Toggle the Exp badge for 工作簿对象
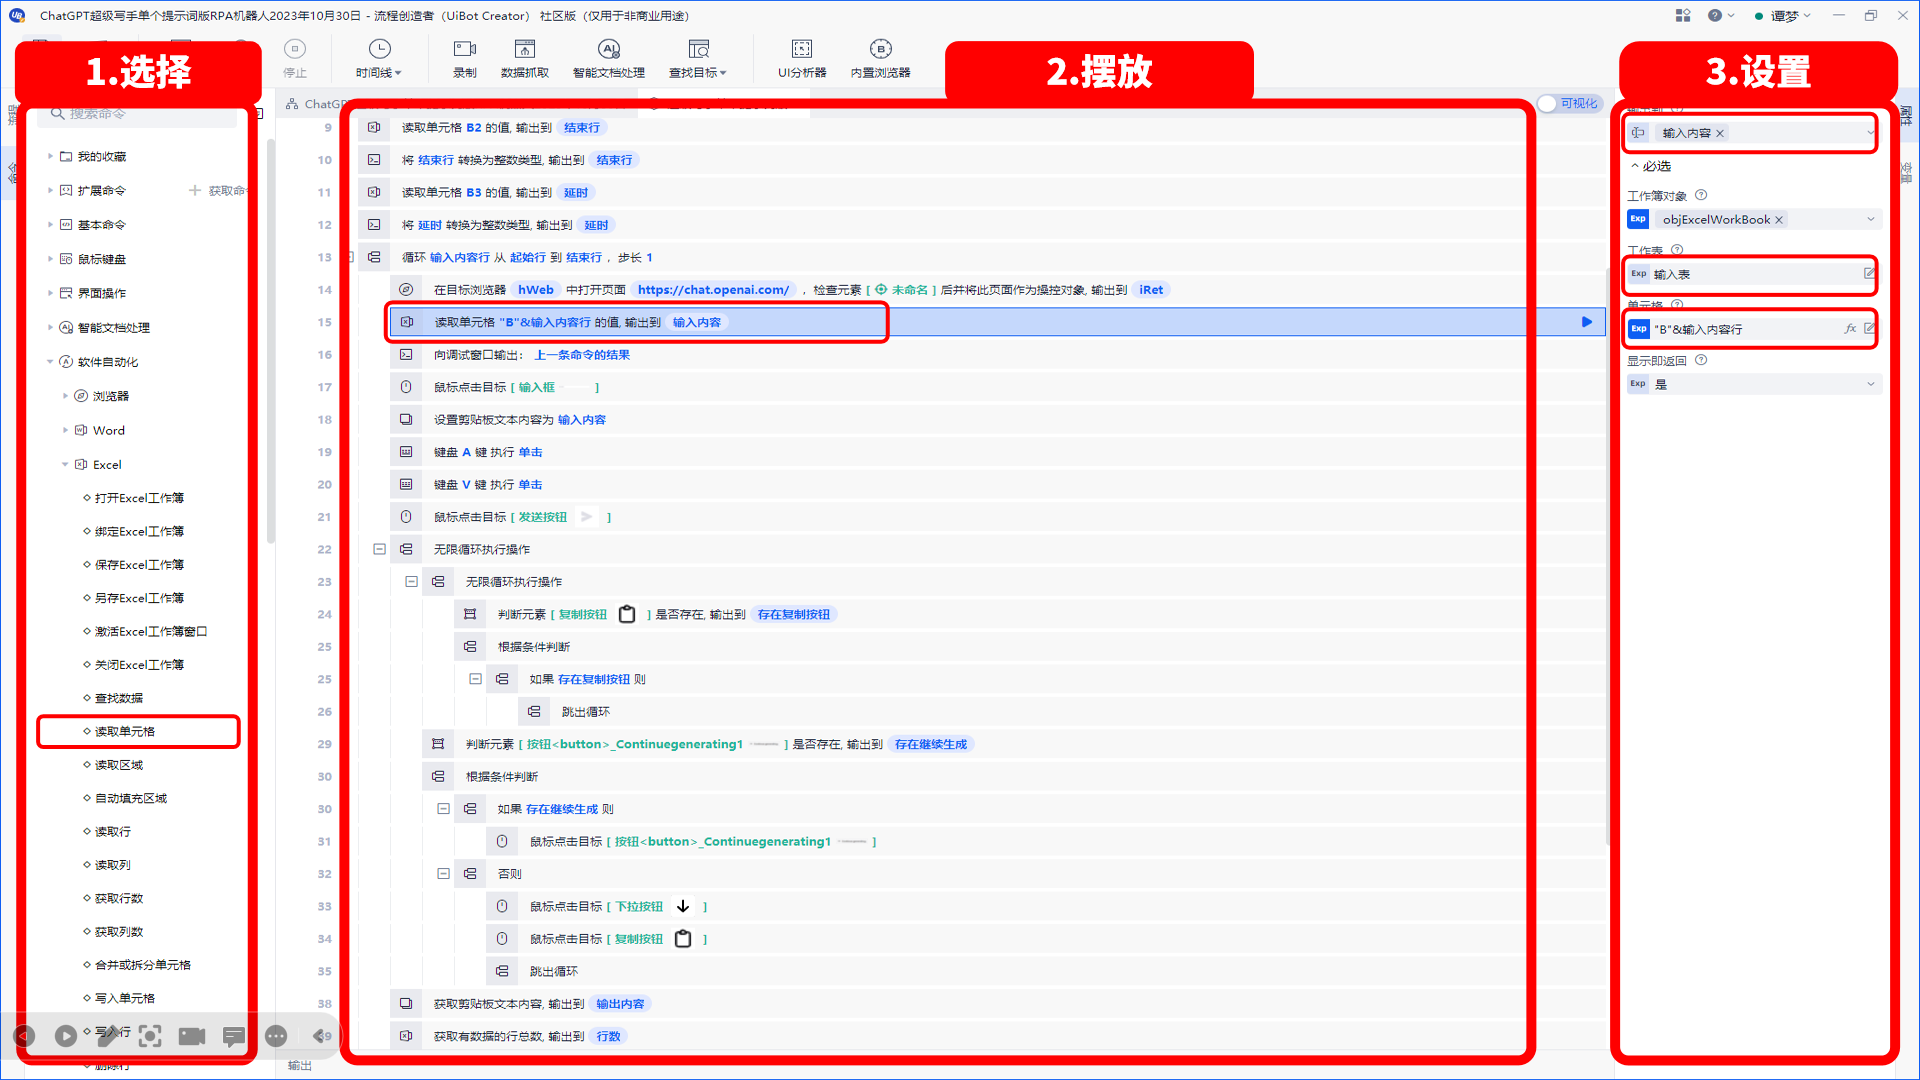This screenshot has width=1920, height=1080. 1638,219
